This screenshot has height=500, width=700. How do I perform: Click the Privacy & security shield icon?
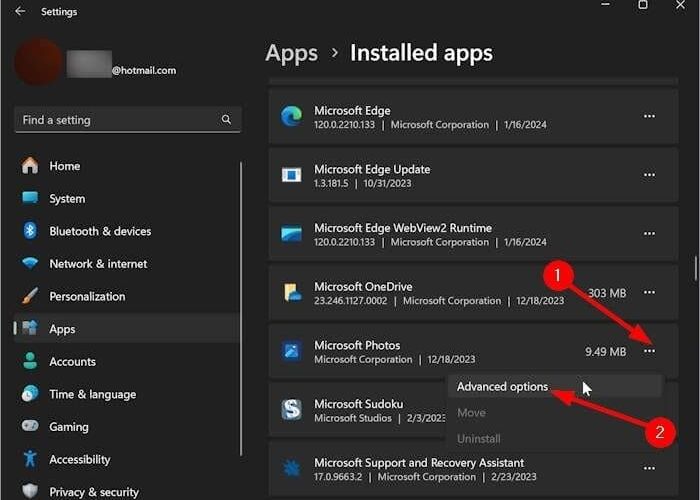coord(30,491)
